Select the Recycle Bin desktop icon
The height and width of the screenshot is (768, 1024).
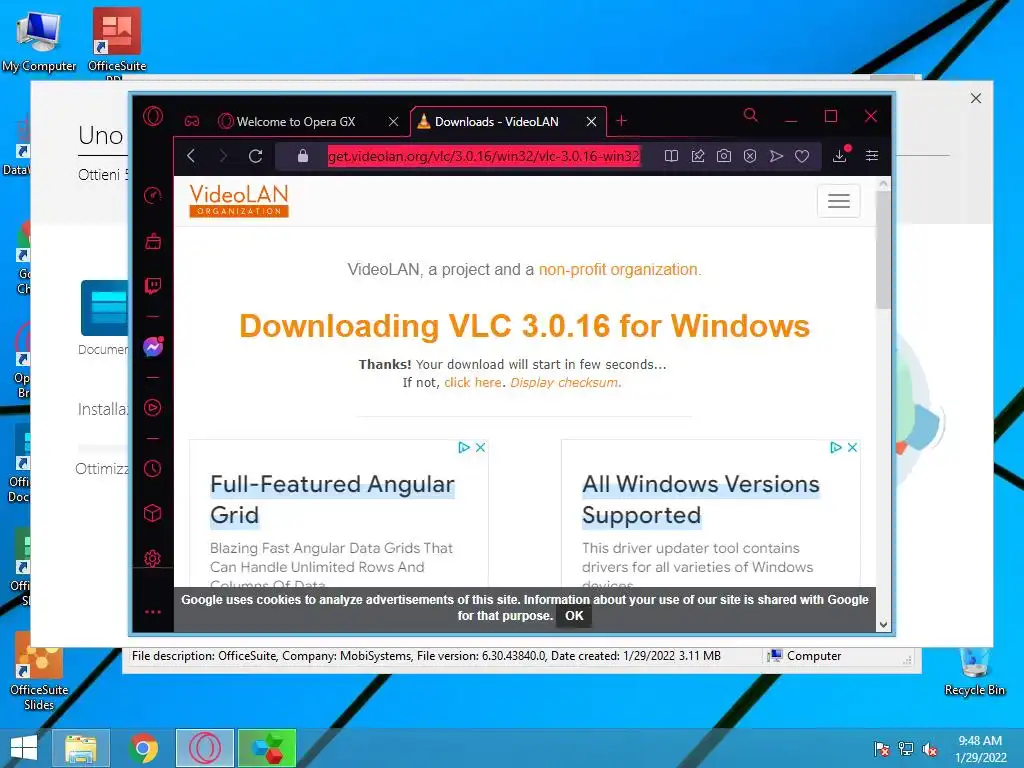click(x=974, y=671)
